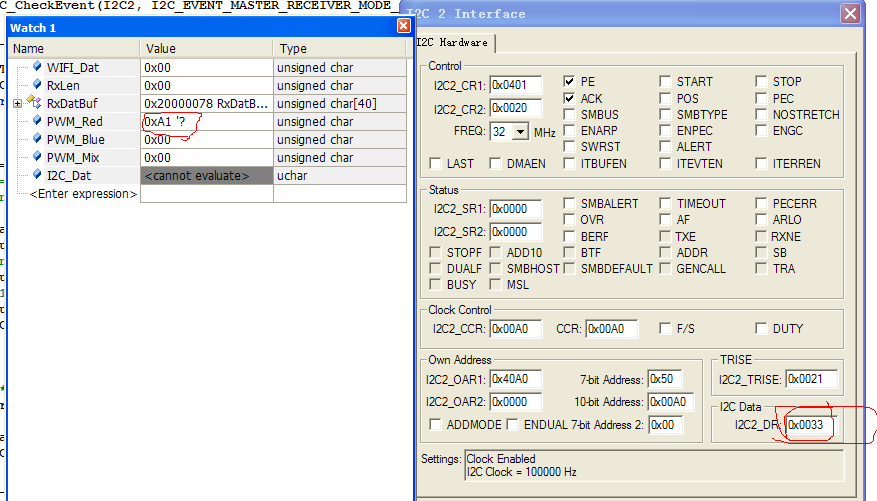The image size is (877, 501).
Task: Toggle the LAST checkbox
Action: [435, 163]
